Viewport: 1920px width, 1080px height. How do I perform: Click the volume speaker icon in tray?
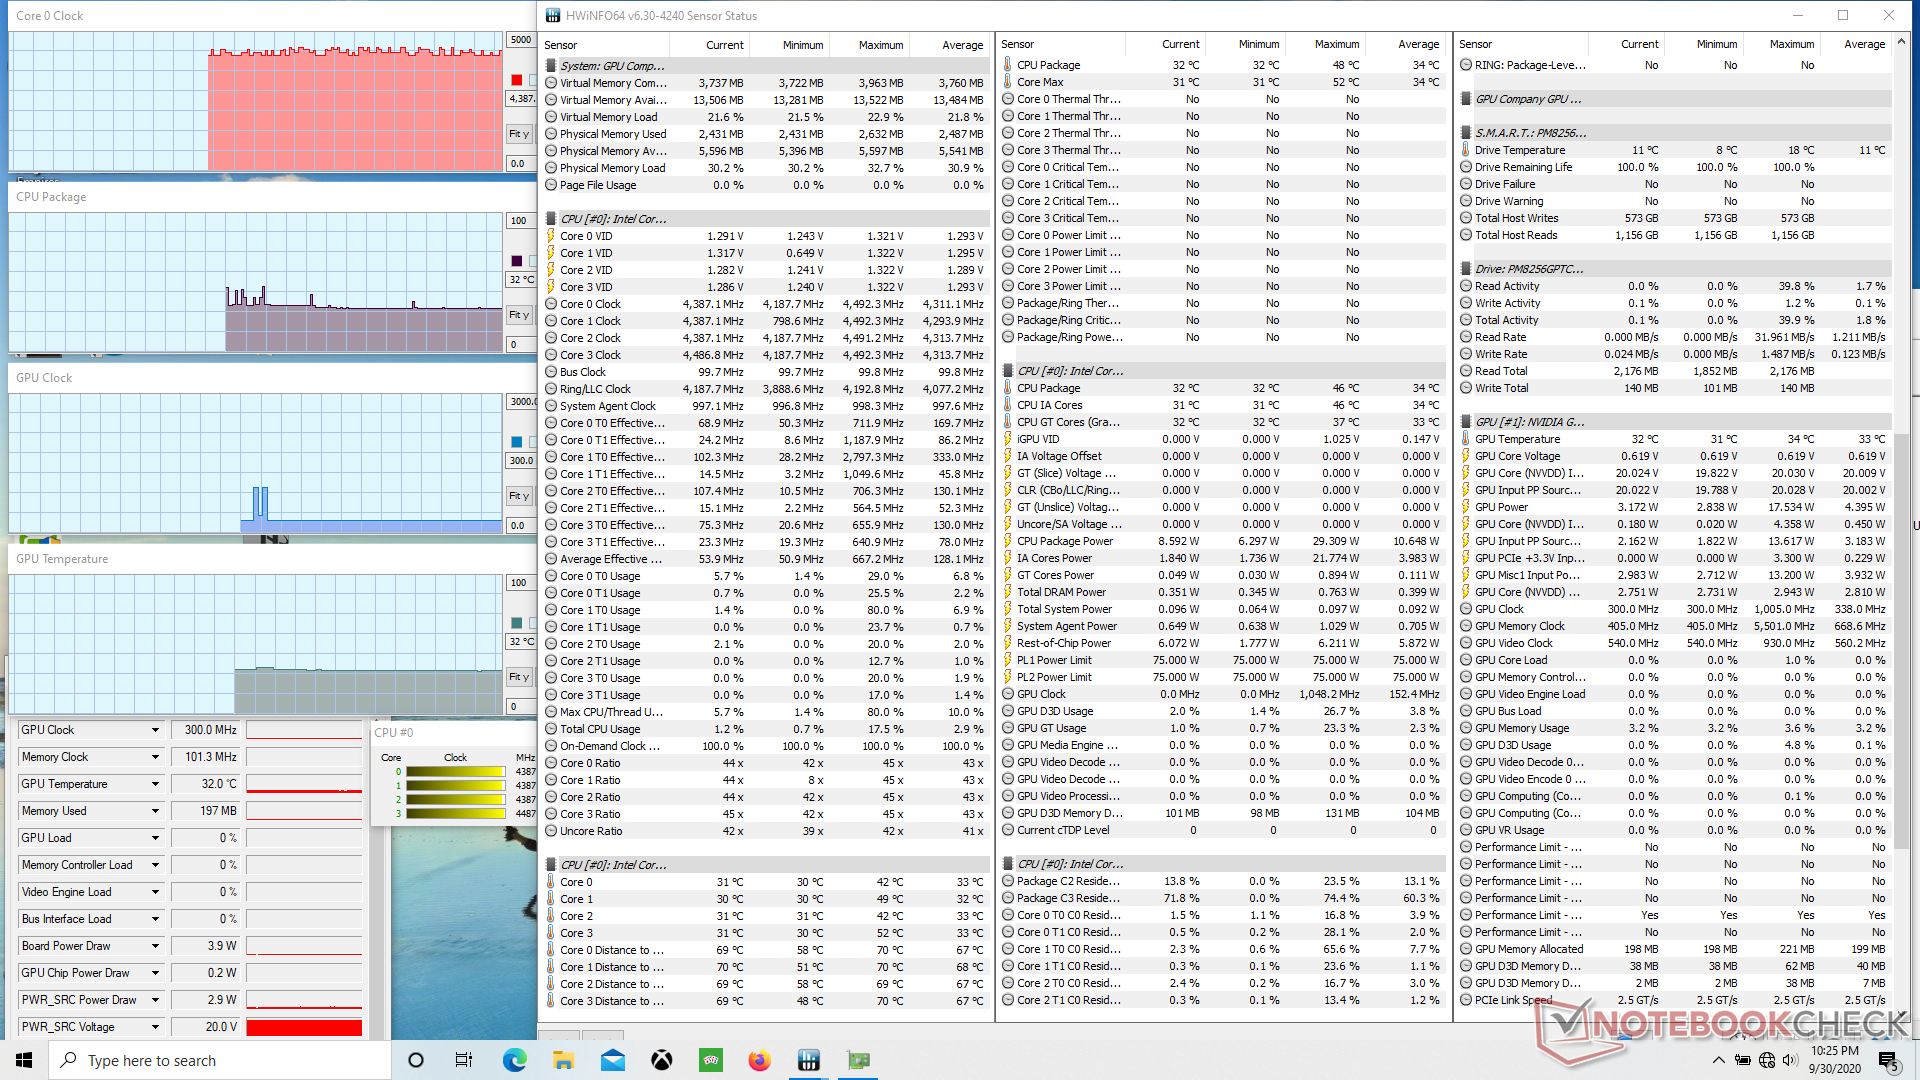pyautogui.click(x=1790, y=1060)
